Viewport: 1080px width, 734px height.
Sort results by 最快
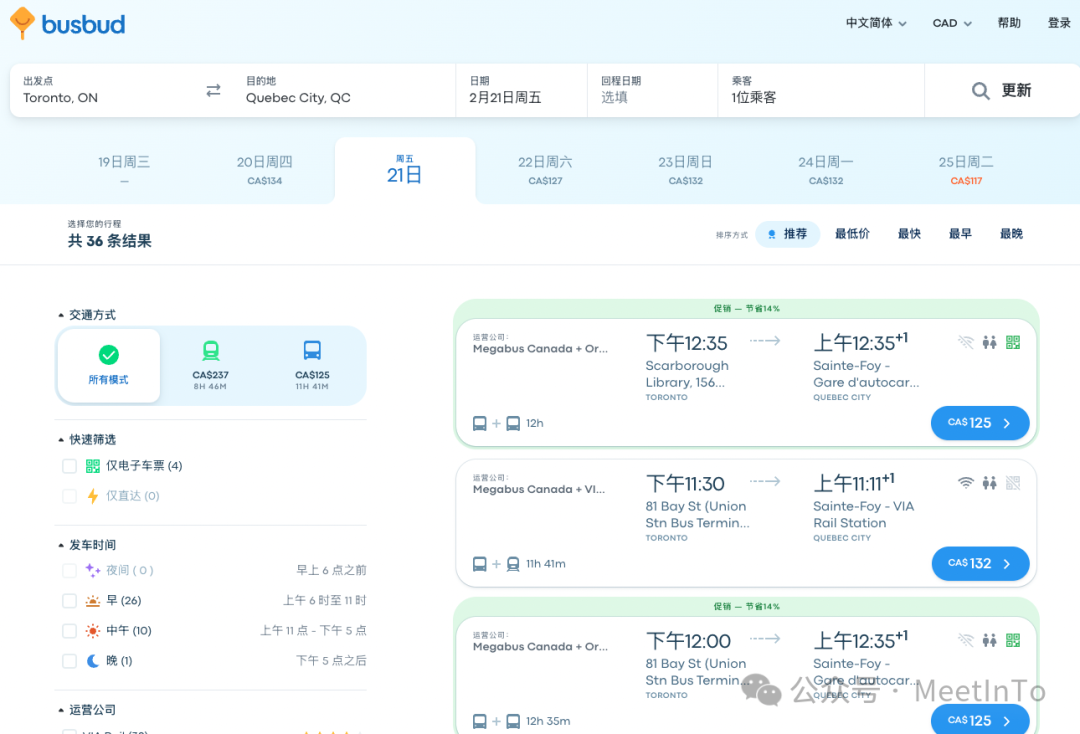909,234
